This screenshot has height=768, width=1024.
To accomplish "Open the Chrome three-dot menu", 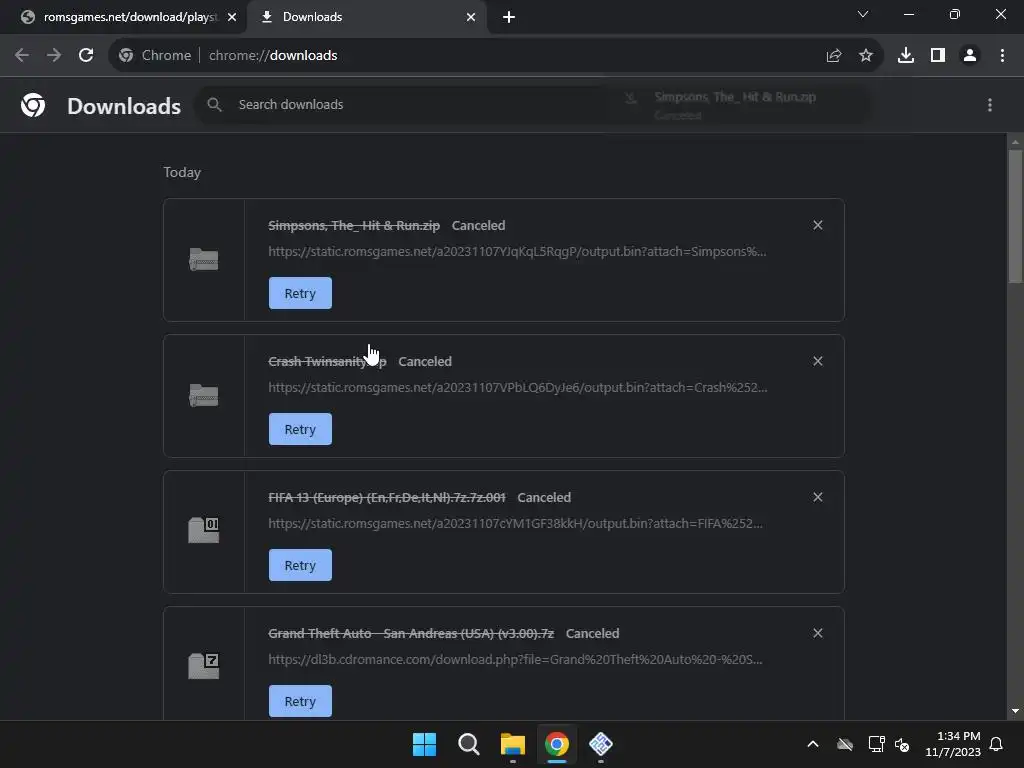I will pos(1002,56).
